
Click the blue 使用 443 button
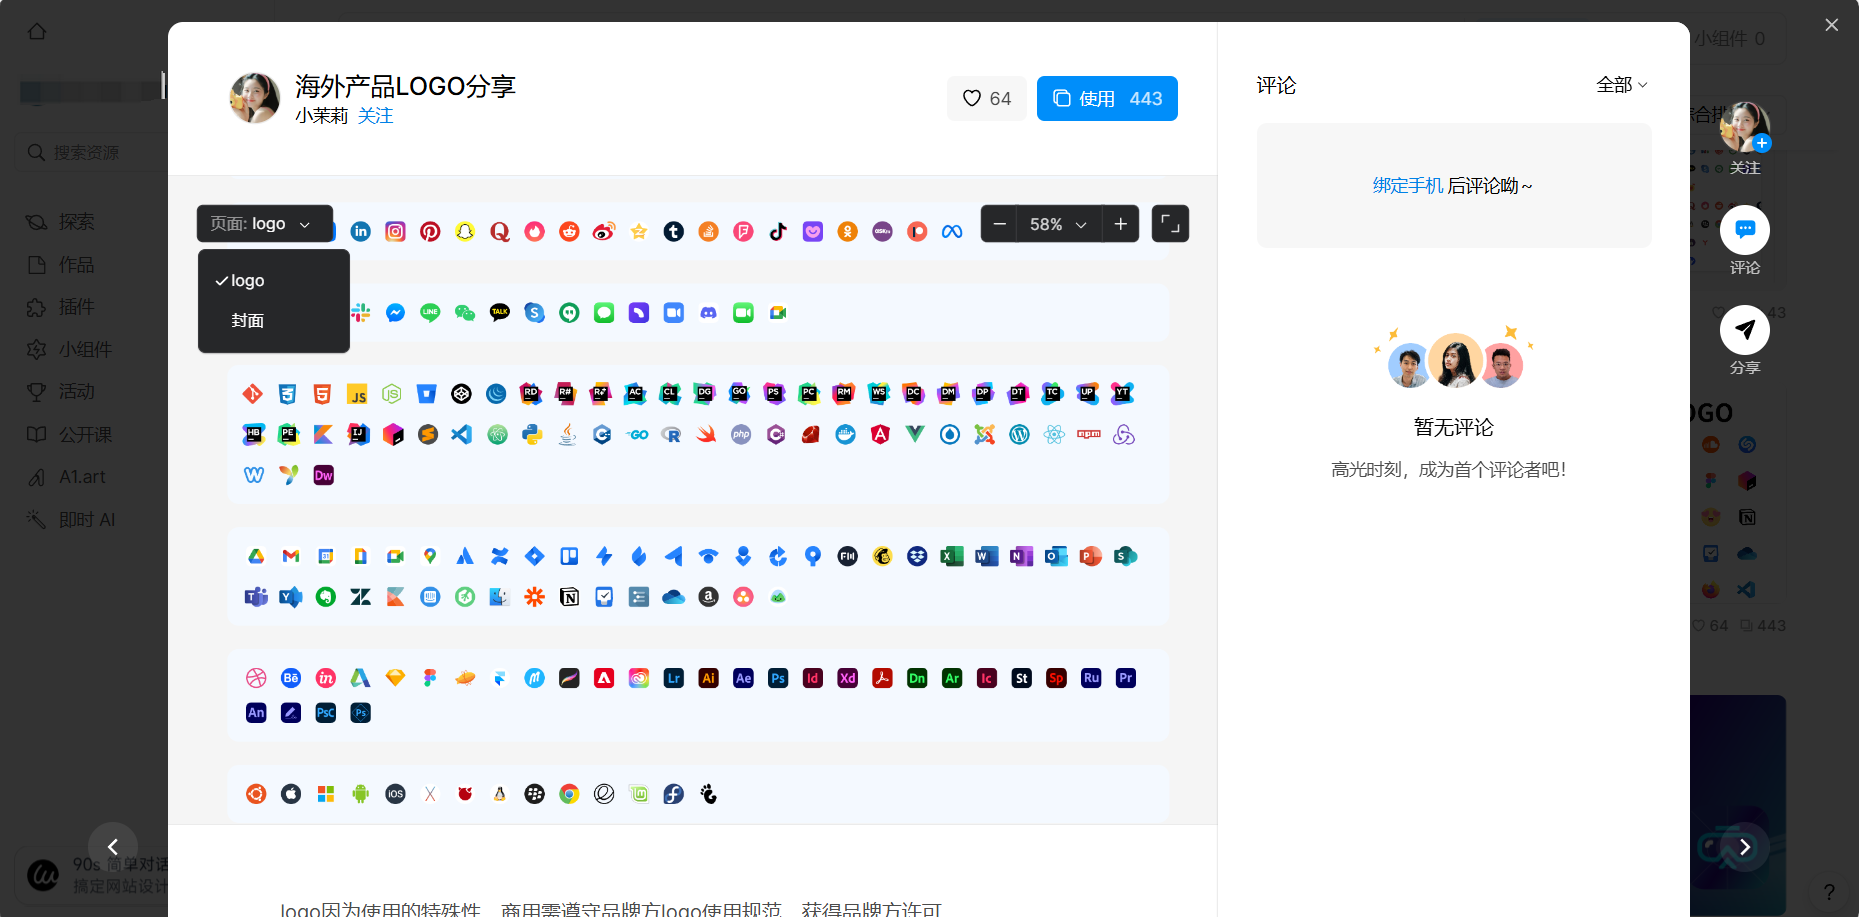1107,98
